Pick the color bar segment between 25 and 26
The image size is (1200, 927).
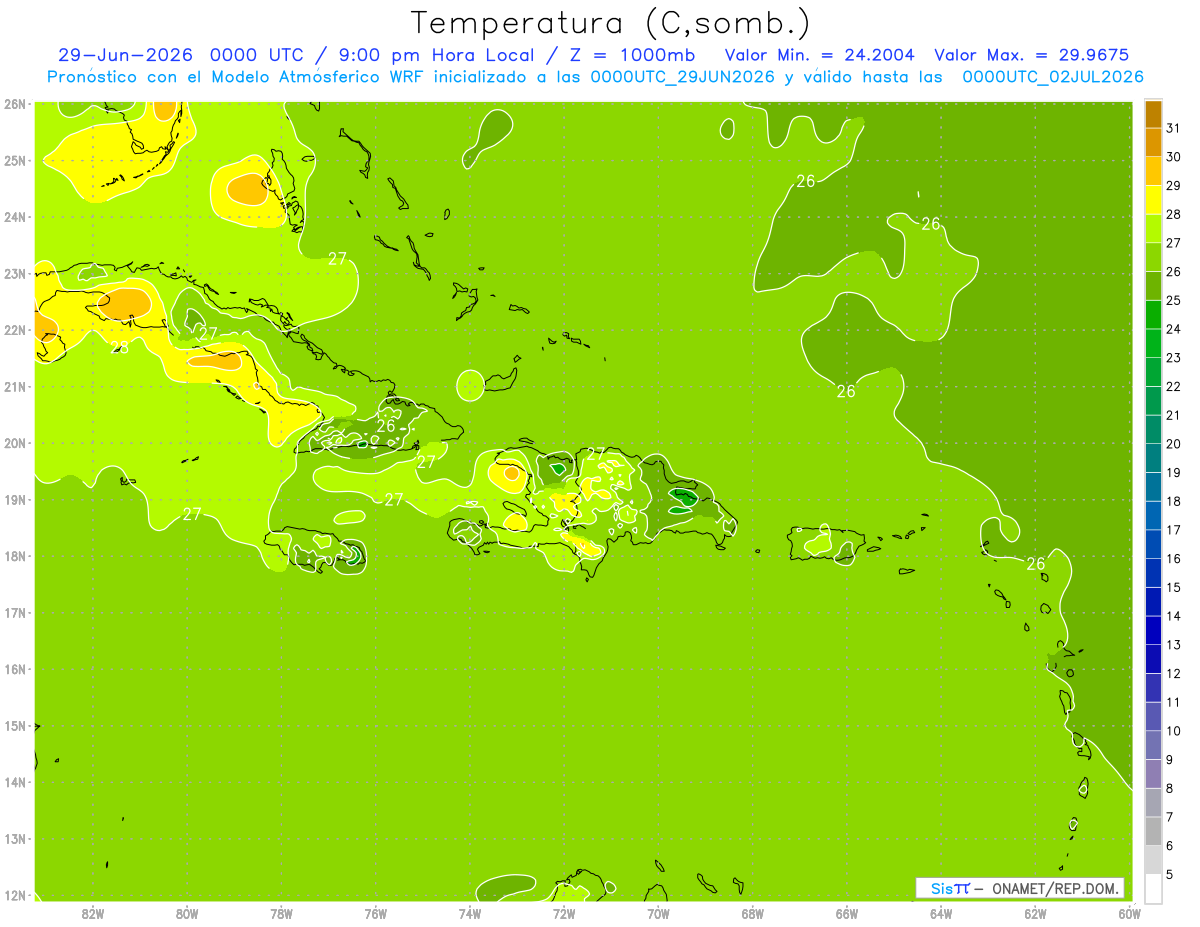pyautogui.click(x=1153, y=286)
